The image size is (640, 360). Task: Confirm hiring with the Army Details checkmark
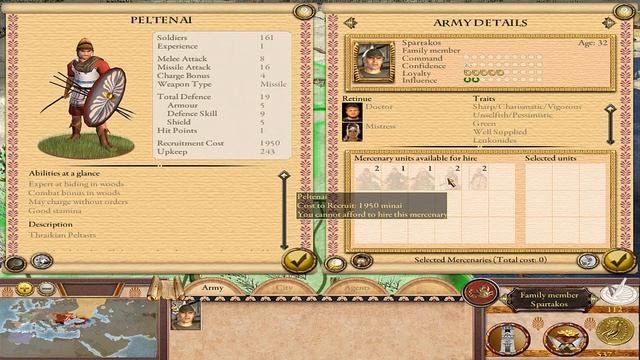pos(619,261)
